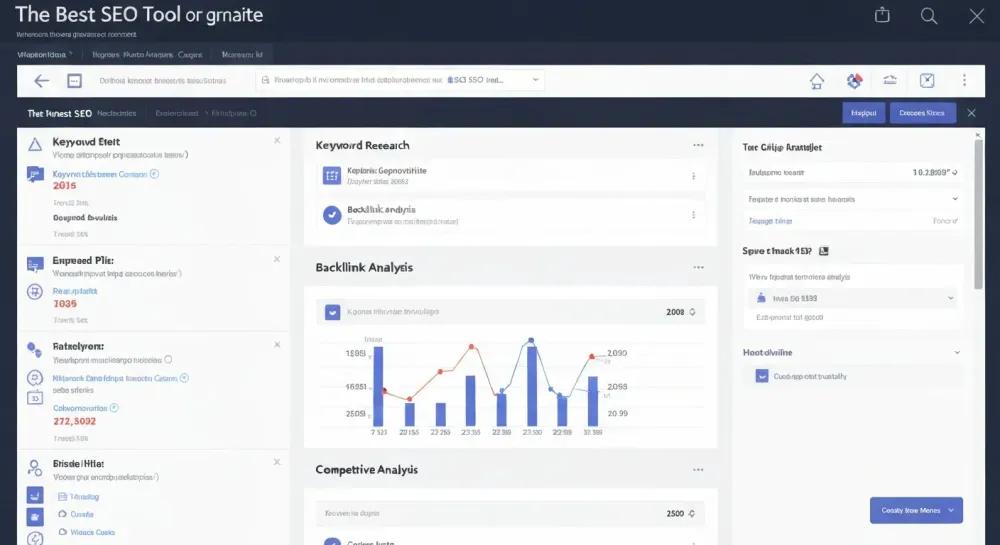Click the red value 272,3092
Viewport: 1000px width, 545px height.
click(75, 421)
